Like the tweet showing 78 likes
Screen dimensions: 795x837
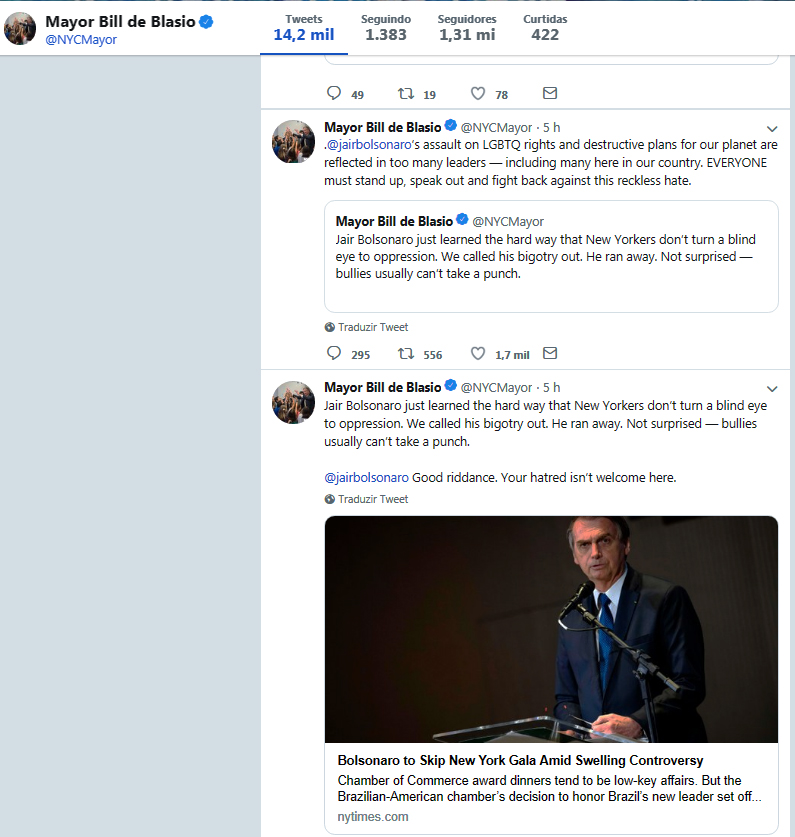coord(478,94)
